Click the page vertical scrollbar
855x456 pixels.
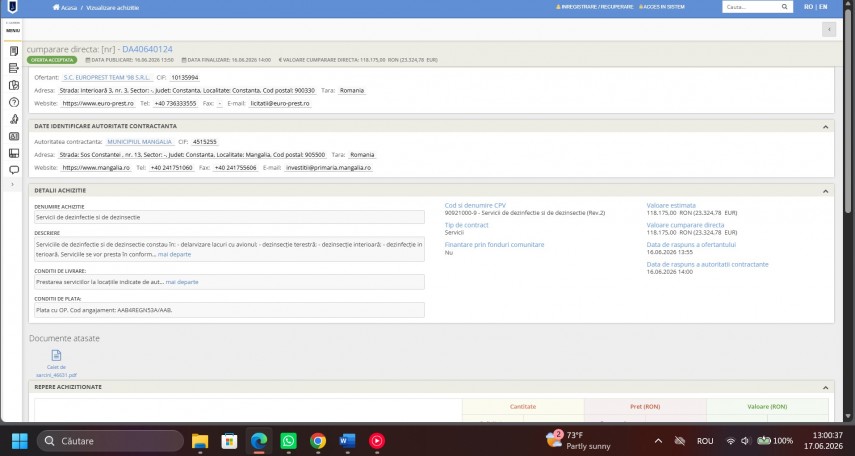tap(848, 109)
